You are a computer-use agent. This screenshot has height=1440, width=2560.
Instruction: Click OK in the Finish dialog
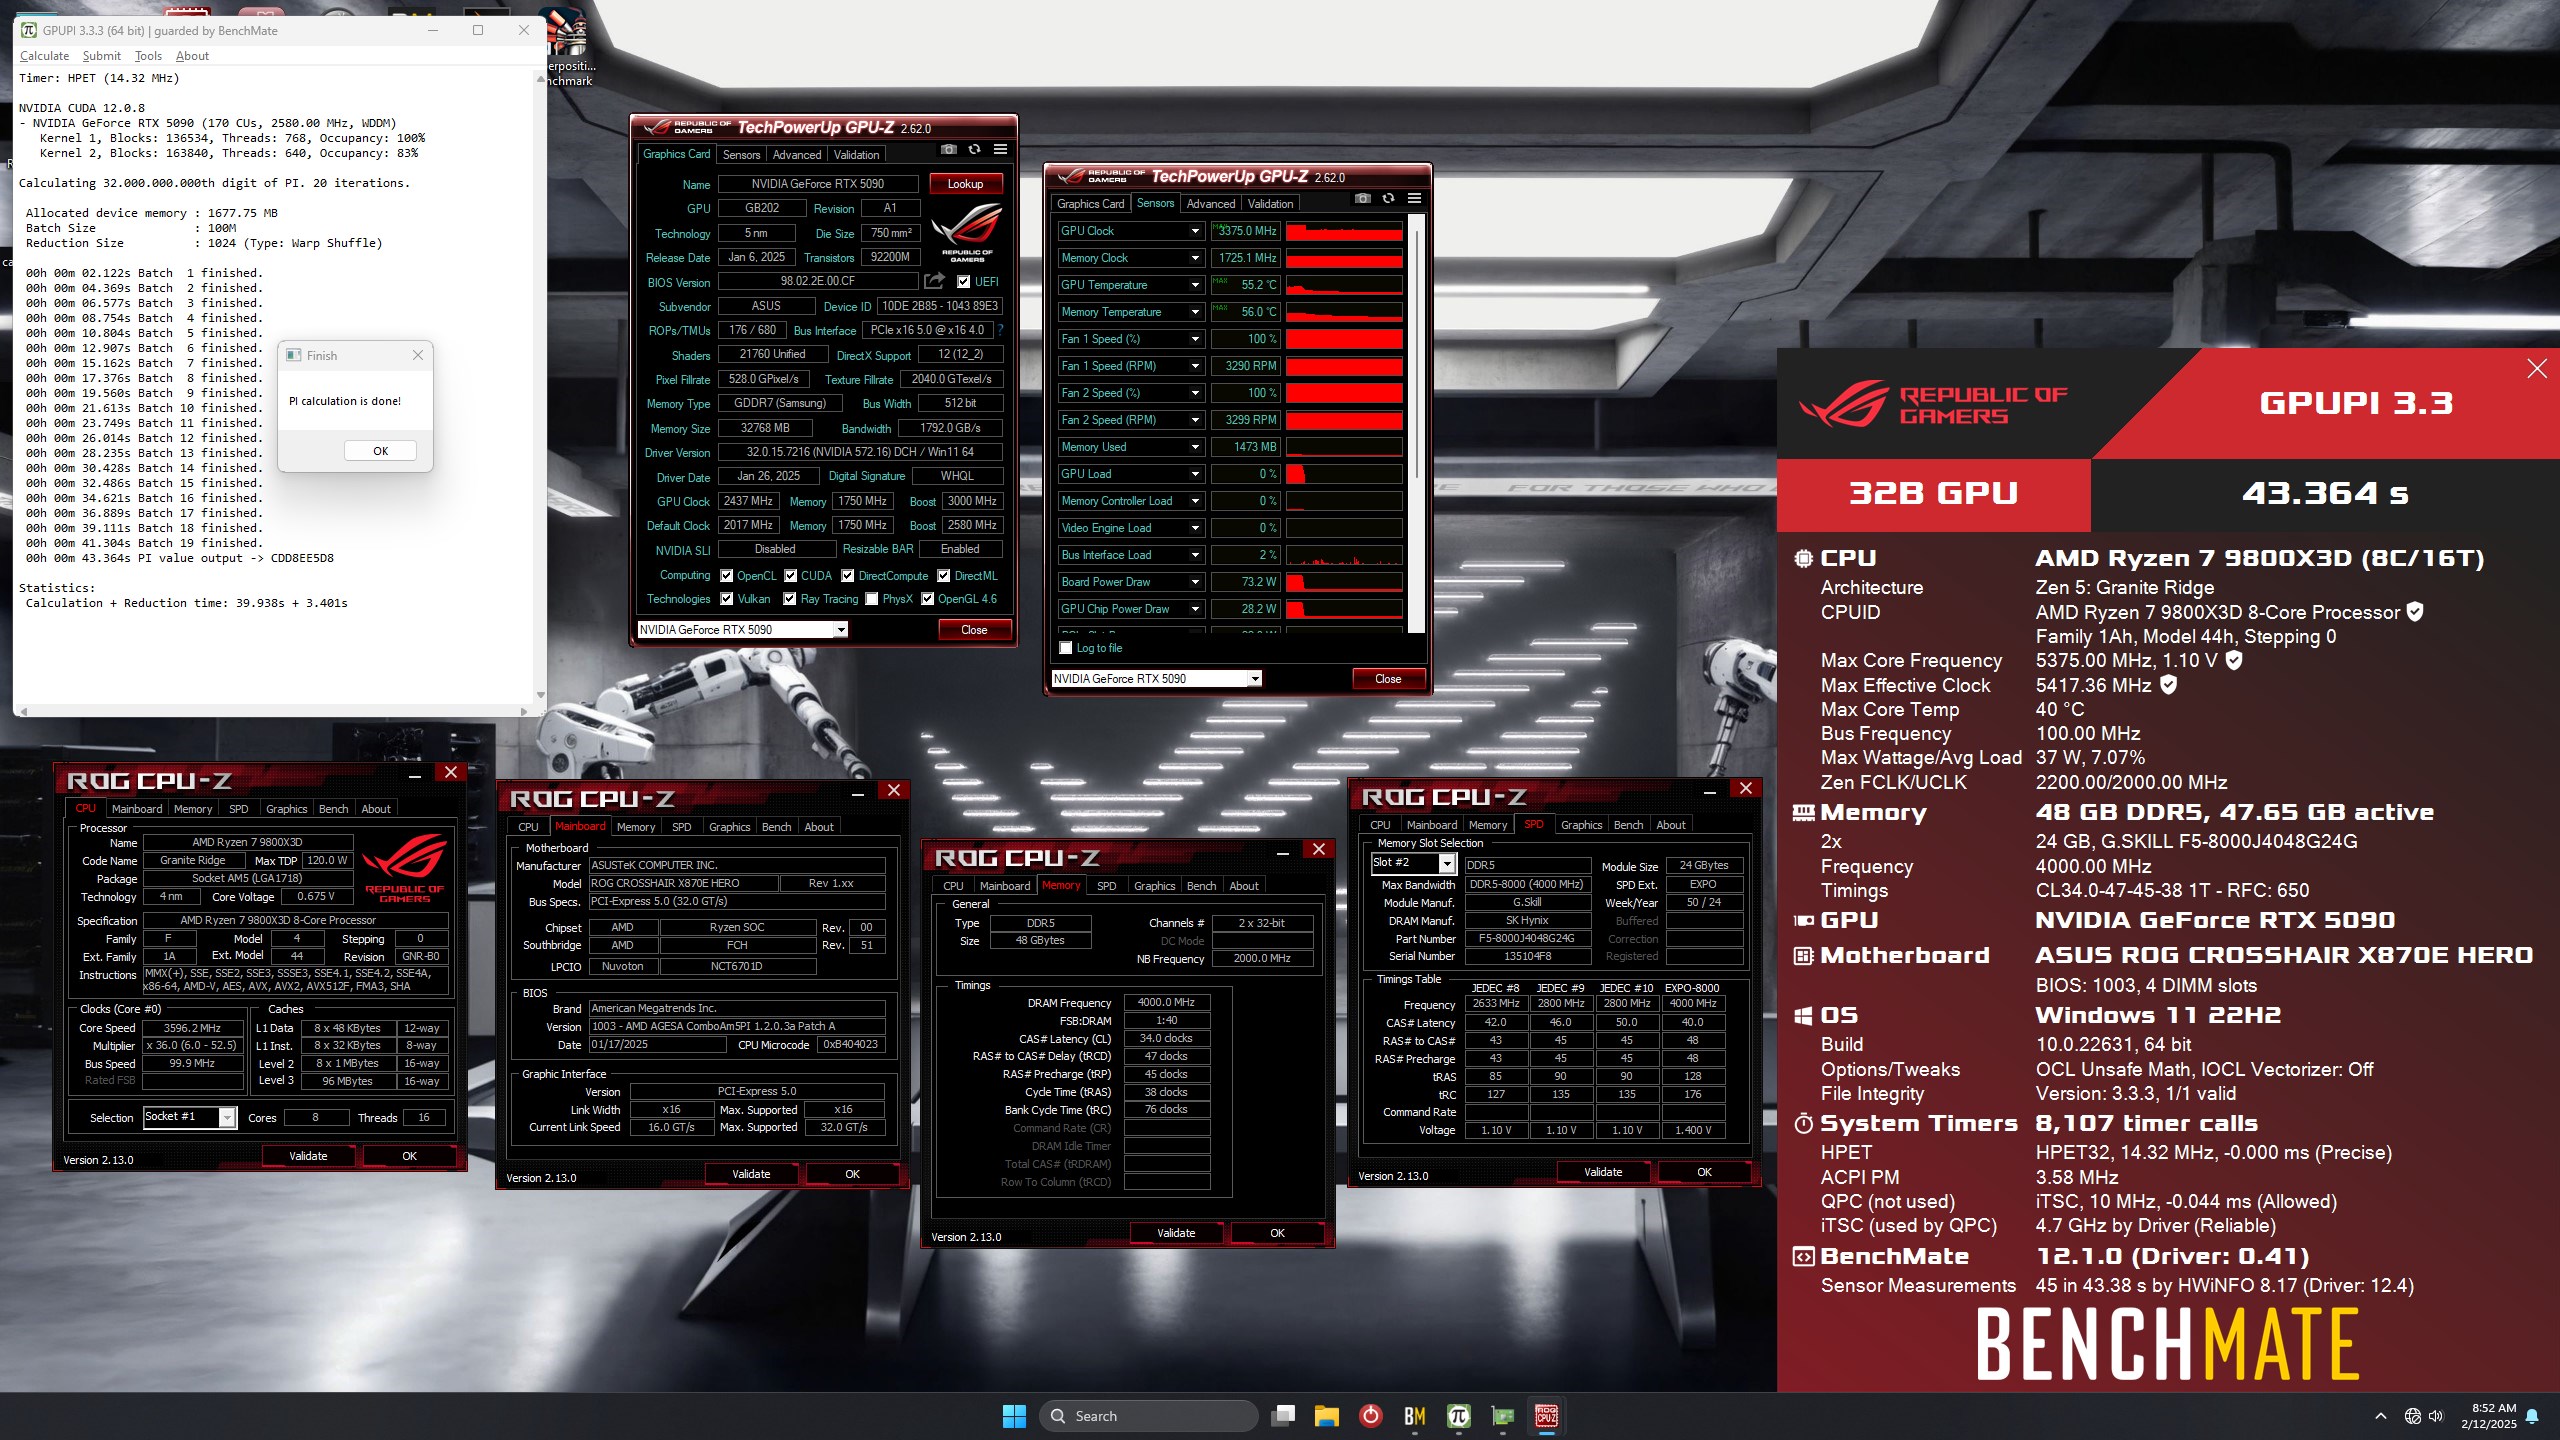tap(380, 451)
